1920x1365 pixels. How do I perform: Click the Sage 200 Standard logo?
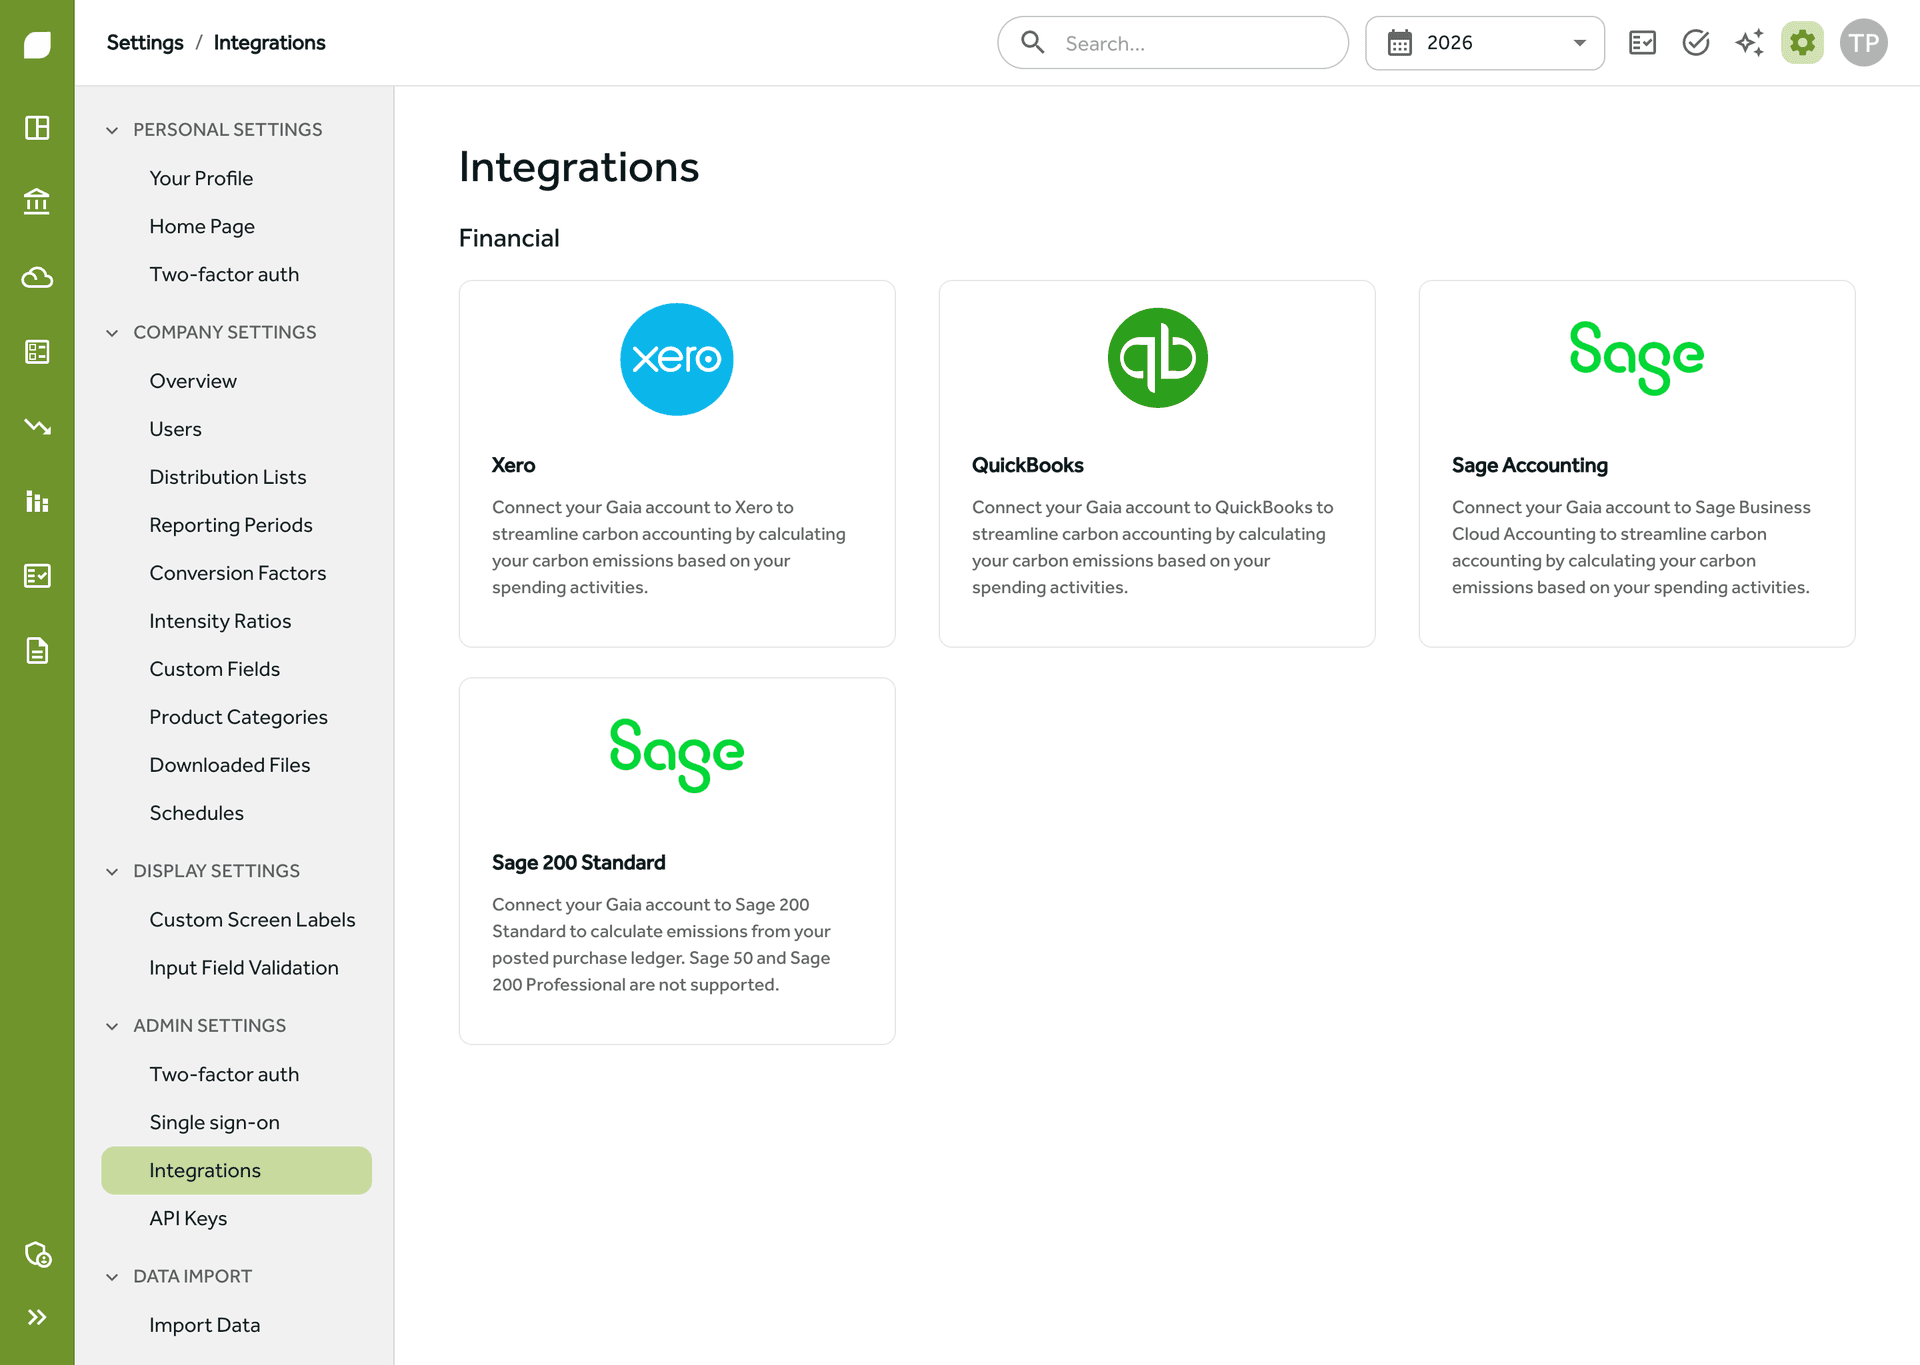[x=677, y=755]
